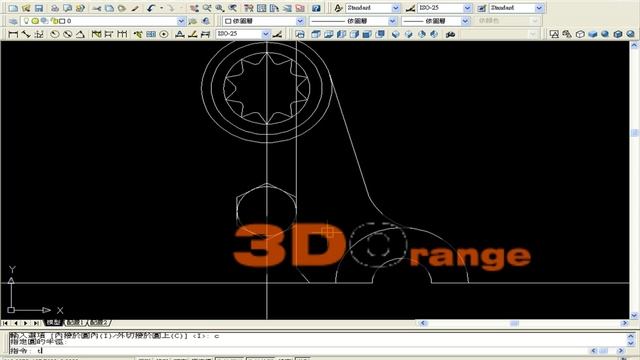Viewport: 640px width, 360px height.
Task: Click the Plot printer icon
Action: point(55,8)
